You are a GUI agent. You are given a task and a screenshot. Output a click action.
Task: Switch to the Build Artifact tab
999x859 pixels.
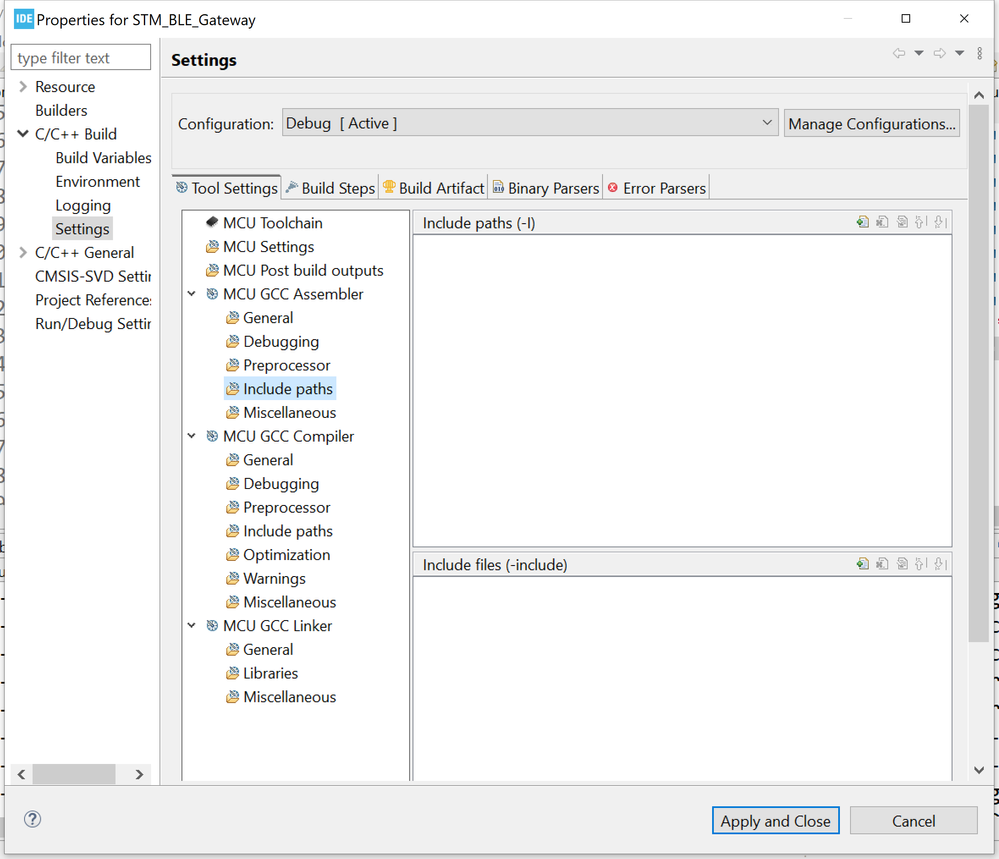click(x=433, y=188)
